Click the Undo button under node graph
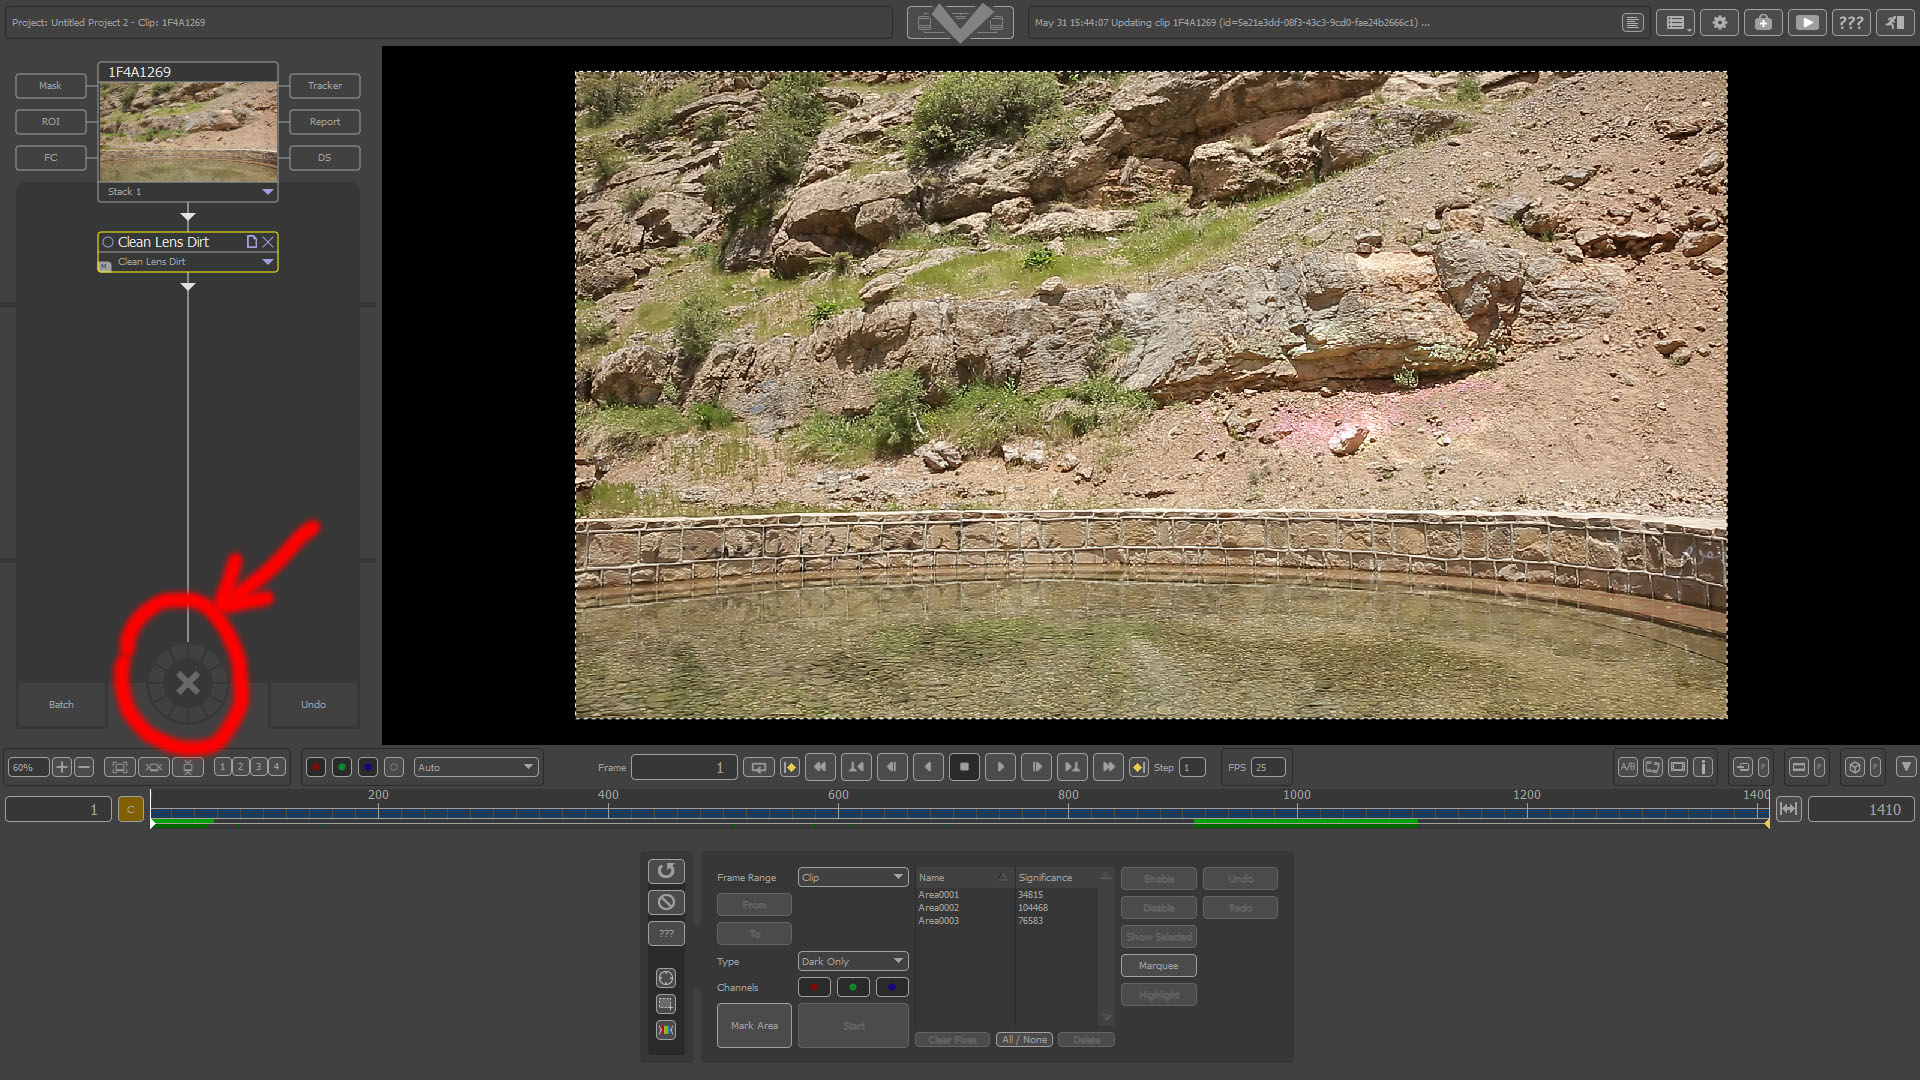The width and height of the screenshot is (1920, 1080). tap(313, 705)
